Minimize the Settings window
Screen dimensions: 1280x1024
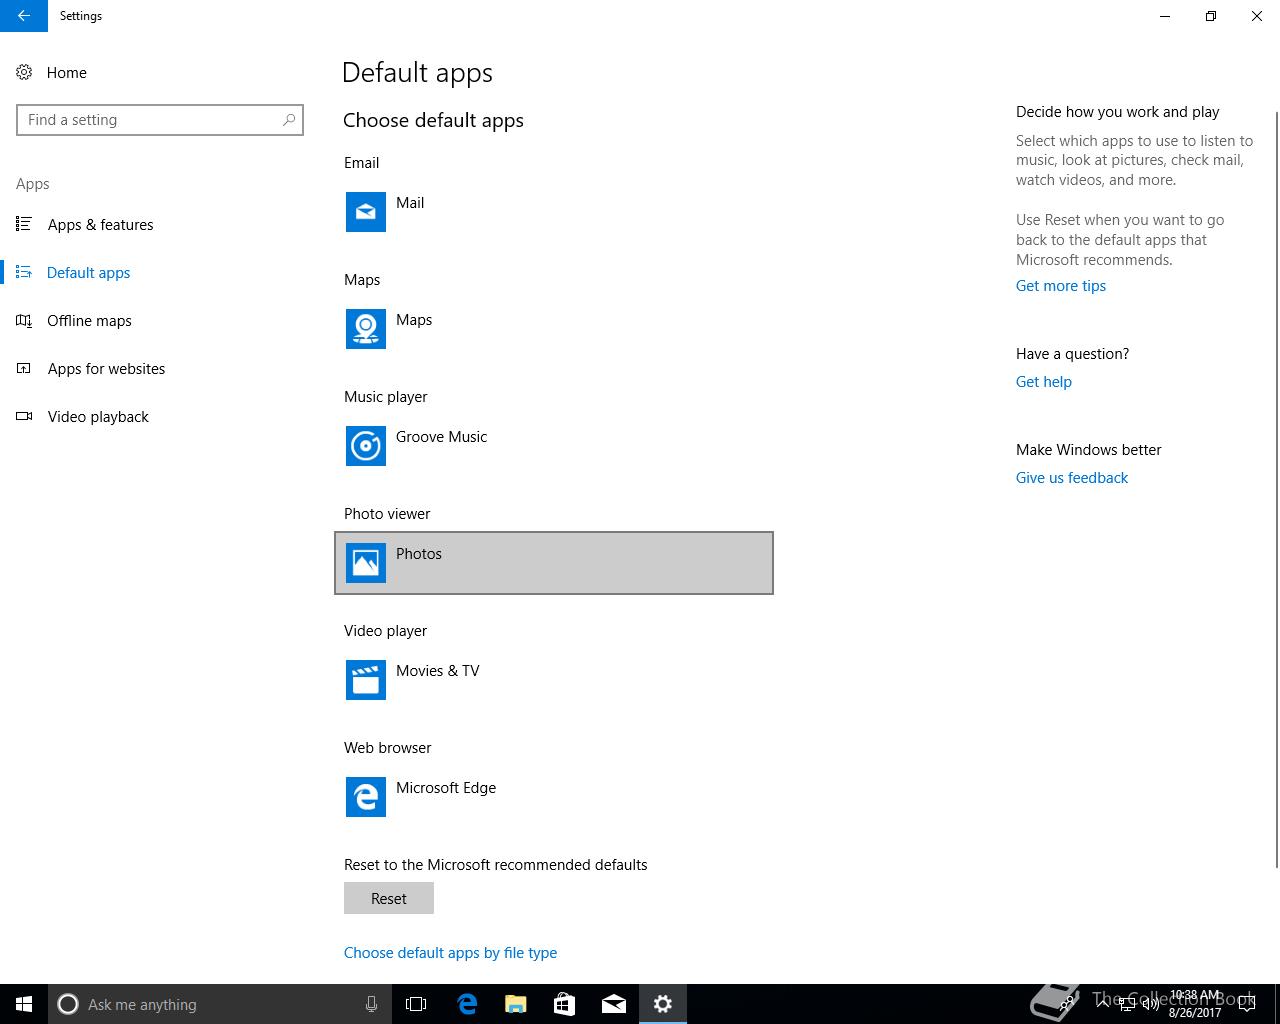[1165, 16]
